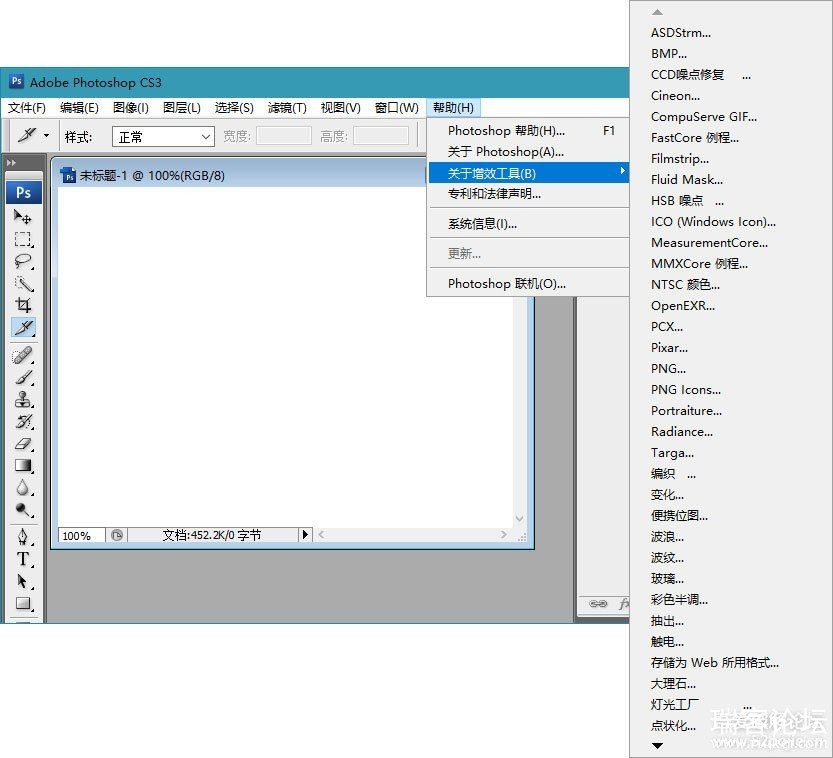Screen dimensions: 833x758
Task: Select the Slice tool in toolbox
Action: click(x=23, y=327)
